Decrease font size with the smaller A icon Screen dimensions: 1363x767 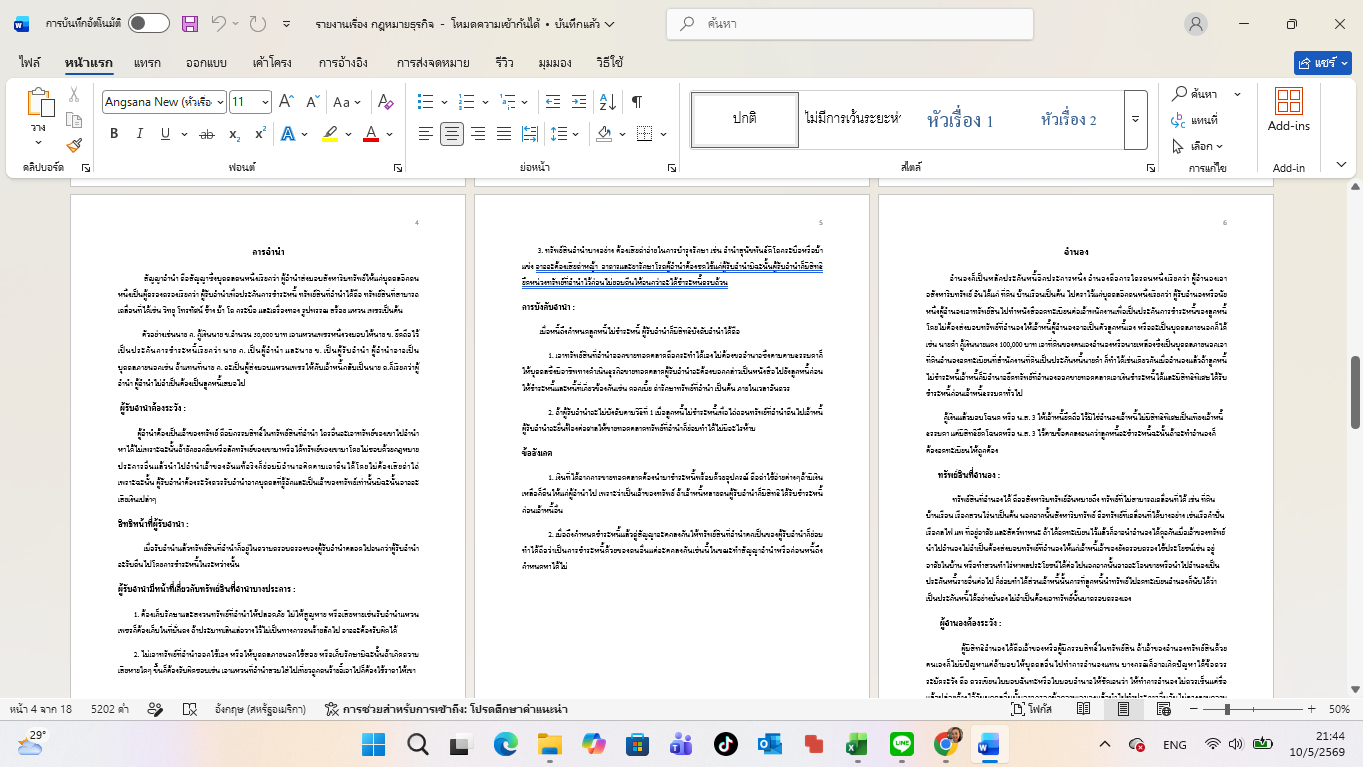click(x=312, y=102)
